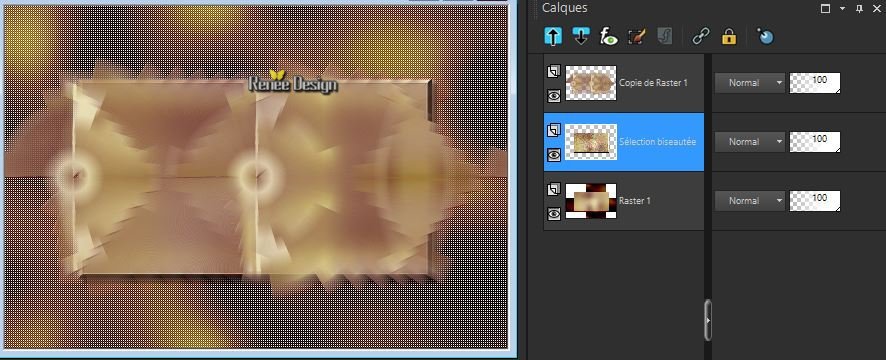Click the edit selection brush icon
Viewport: 886px width, 360px height.
[x=637, y=37]
